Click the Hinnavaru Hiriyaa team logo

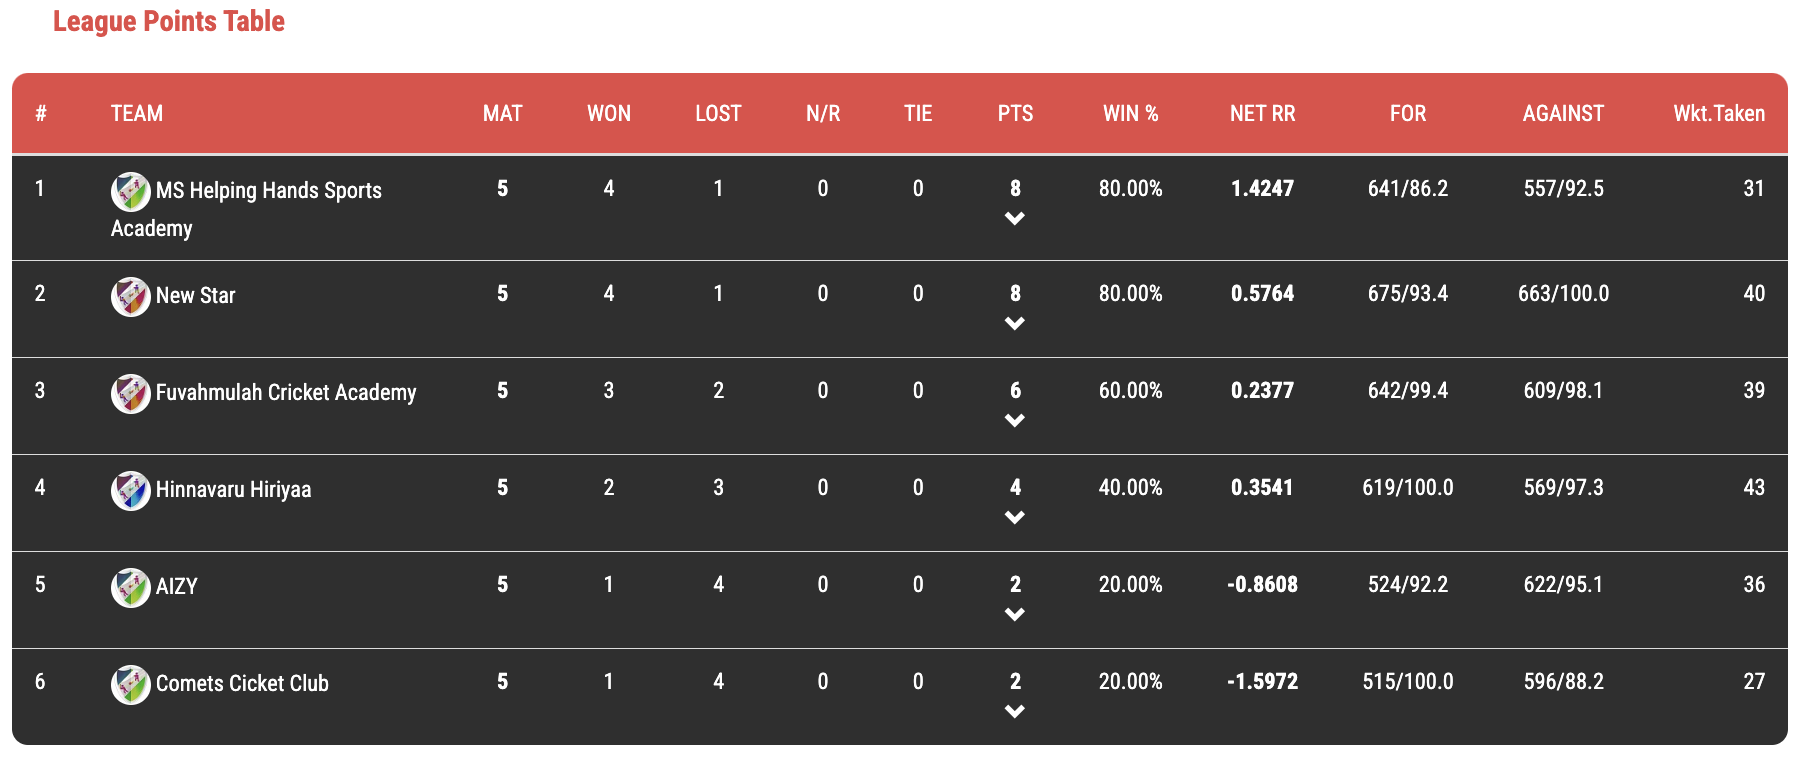[131, 491]
